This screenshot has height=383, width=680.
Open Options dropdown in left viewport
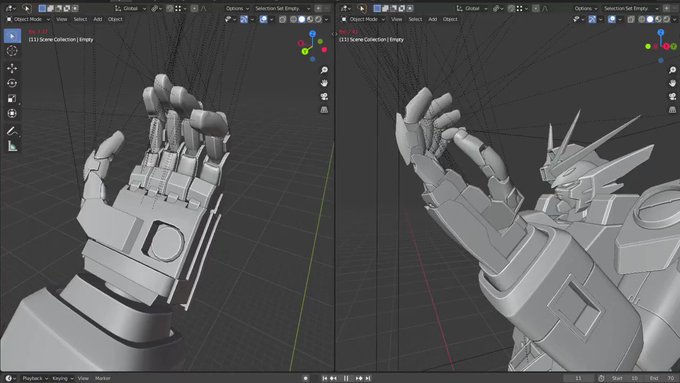(x=237, y=8)
